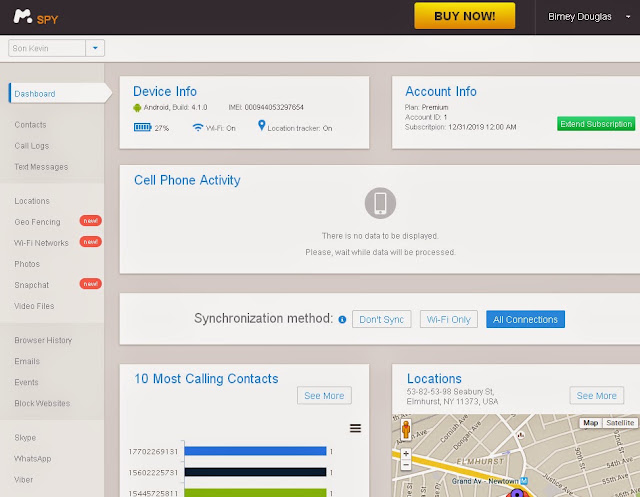This screenshot has width=640, height=497.
Task: Click the green bar for 15445725811
Action: (255, 493)
